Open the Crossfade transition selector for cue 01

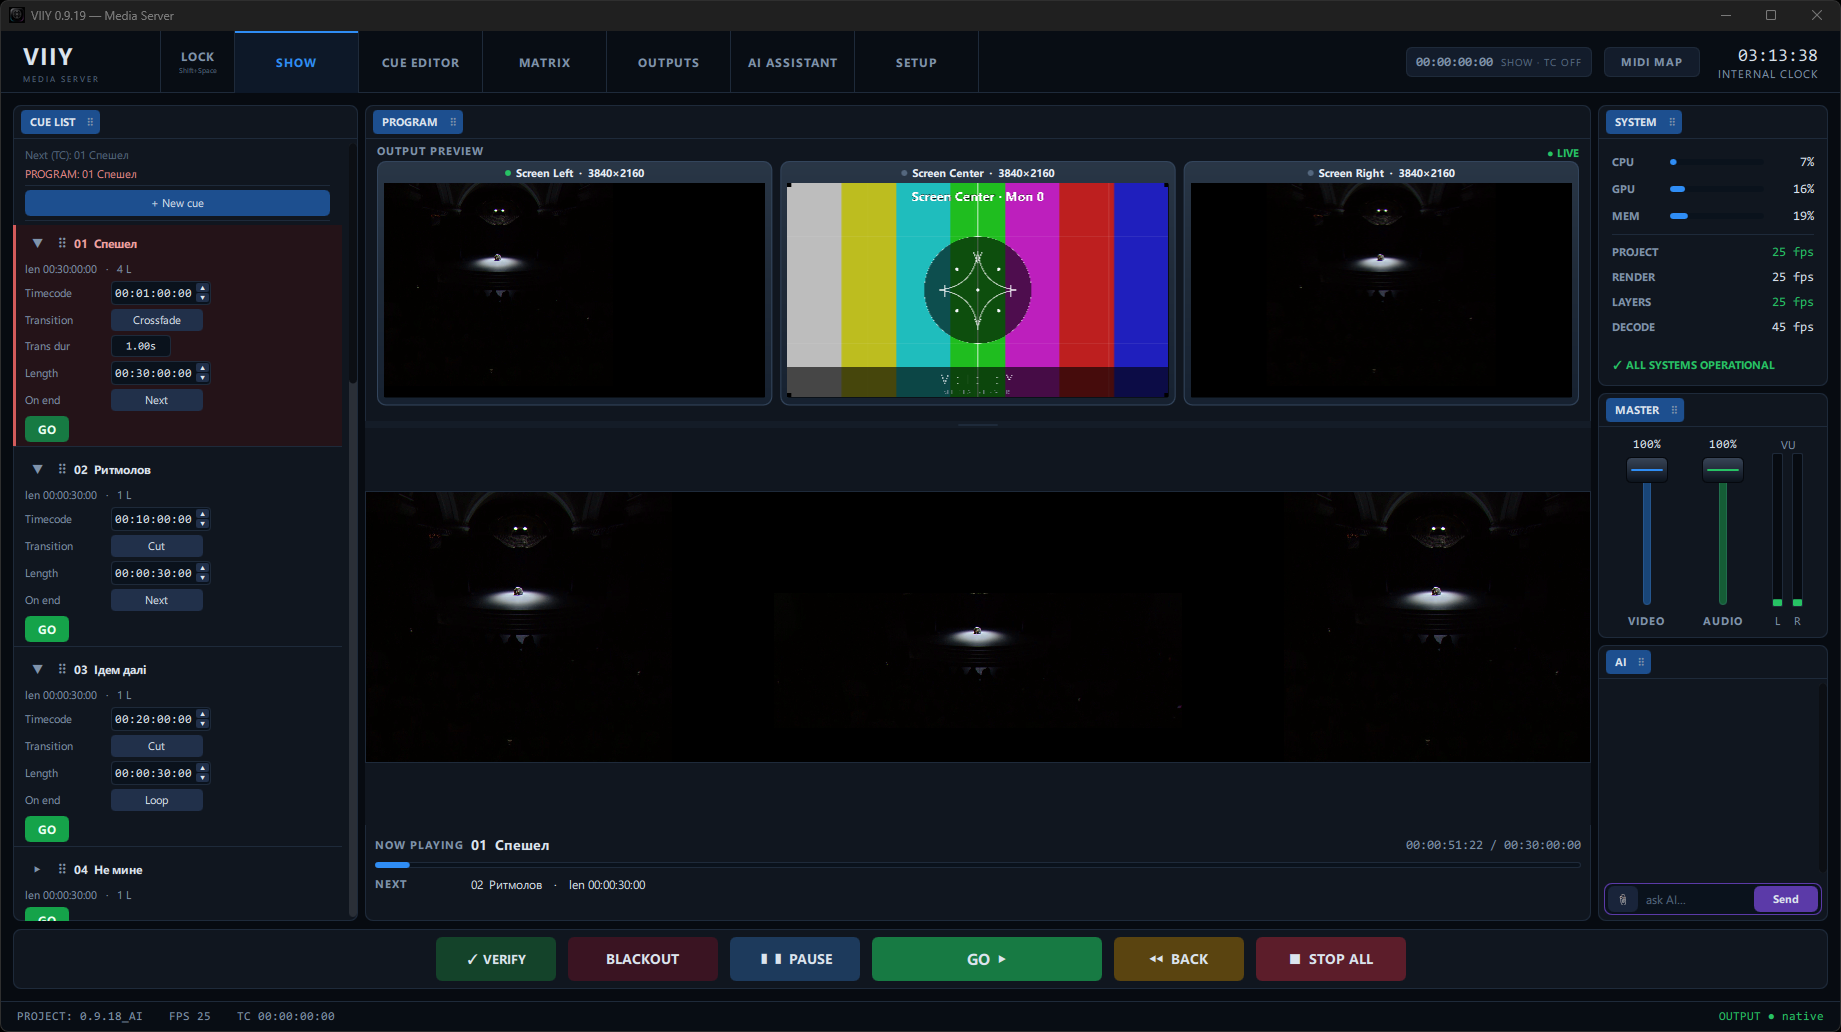point(157,320)
